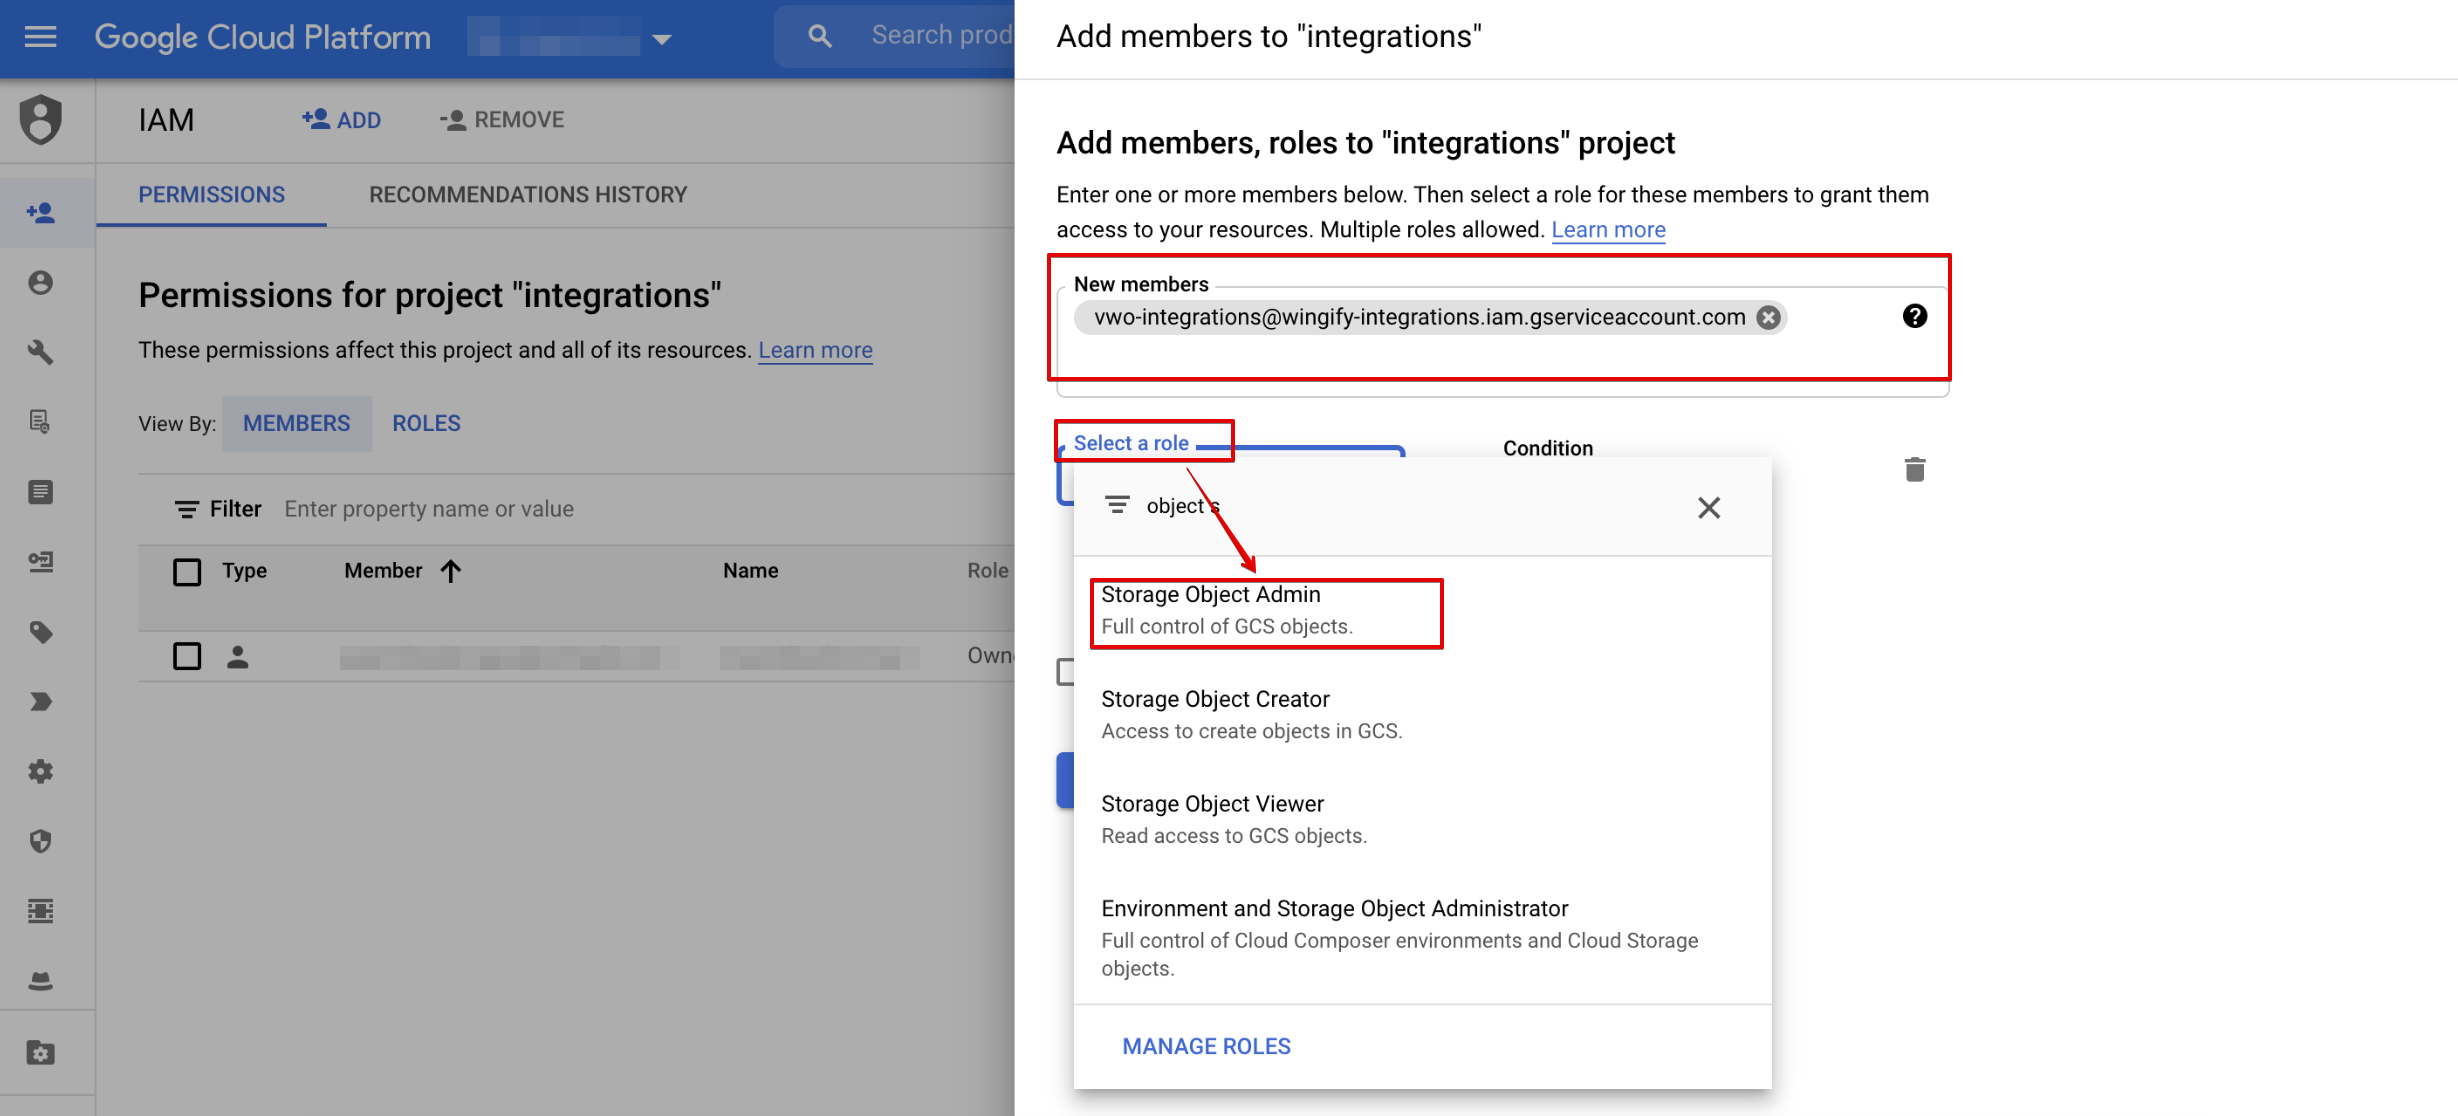Open the IAM add-person sidebar item

(x=40, y=213)
